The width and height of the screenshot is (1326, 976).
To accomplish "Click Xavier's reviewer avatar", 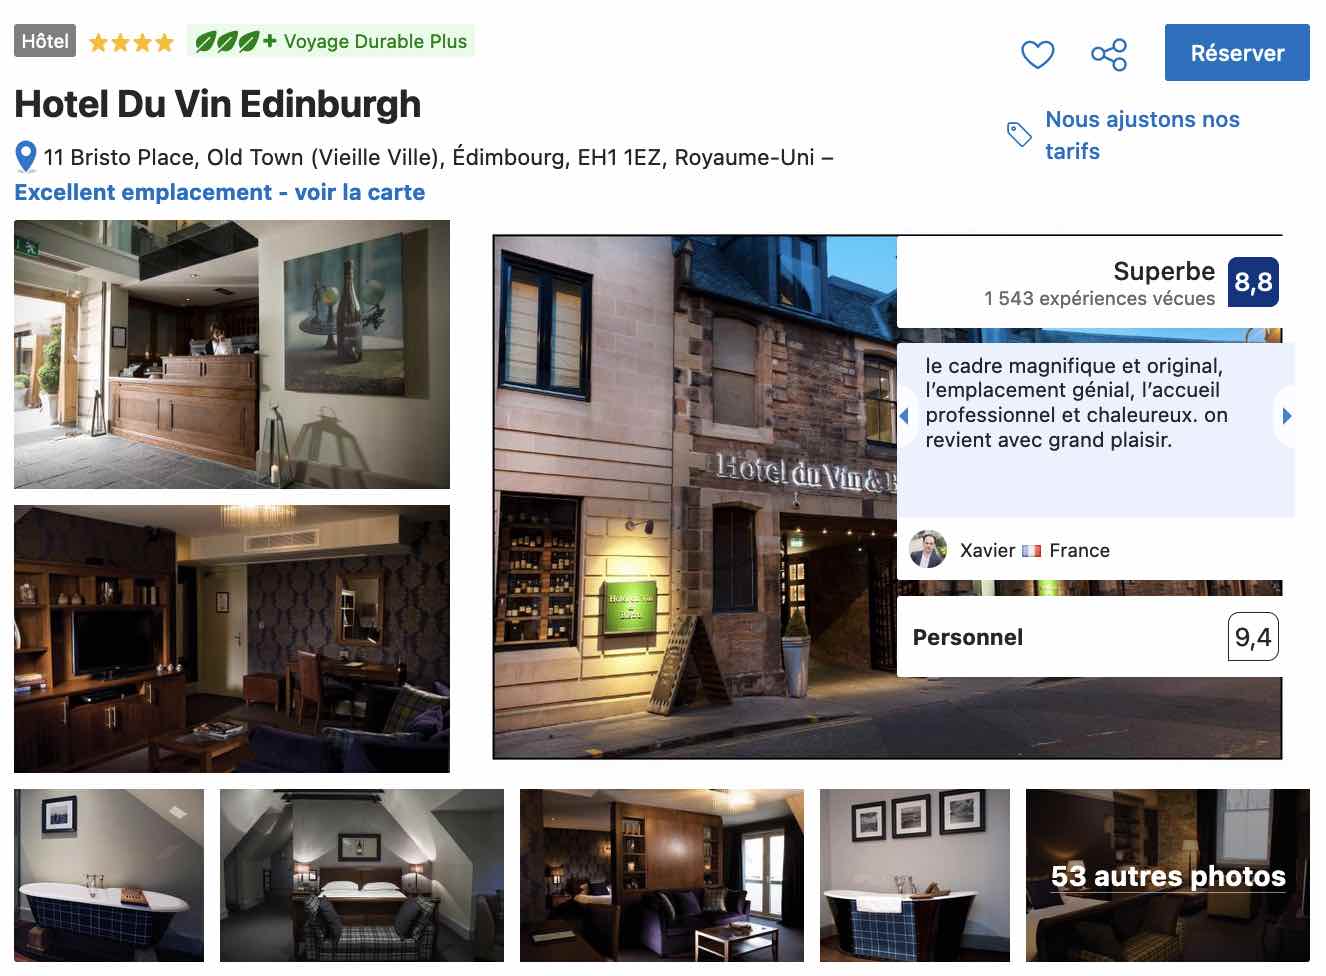I will click(928, 549).
